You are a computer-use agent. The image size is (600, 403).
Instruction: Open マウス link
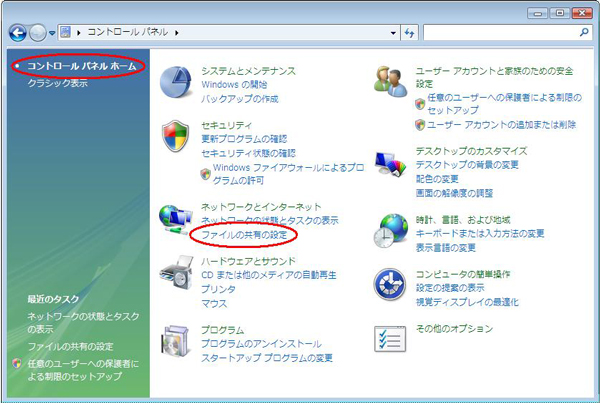click(x=214, y=303)
